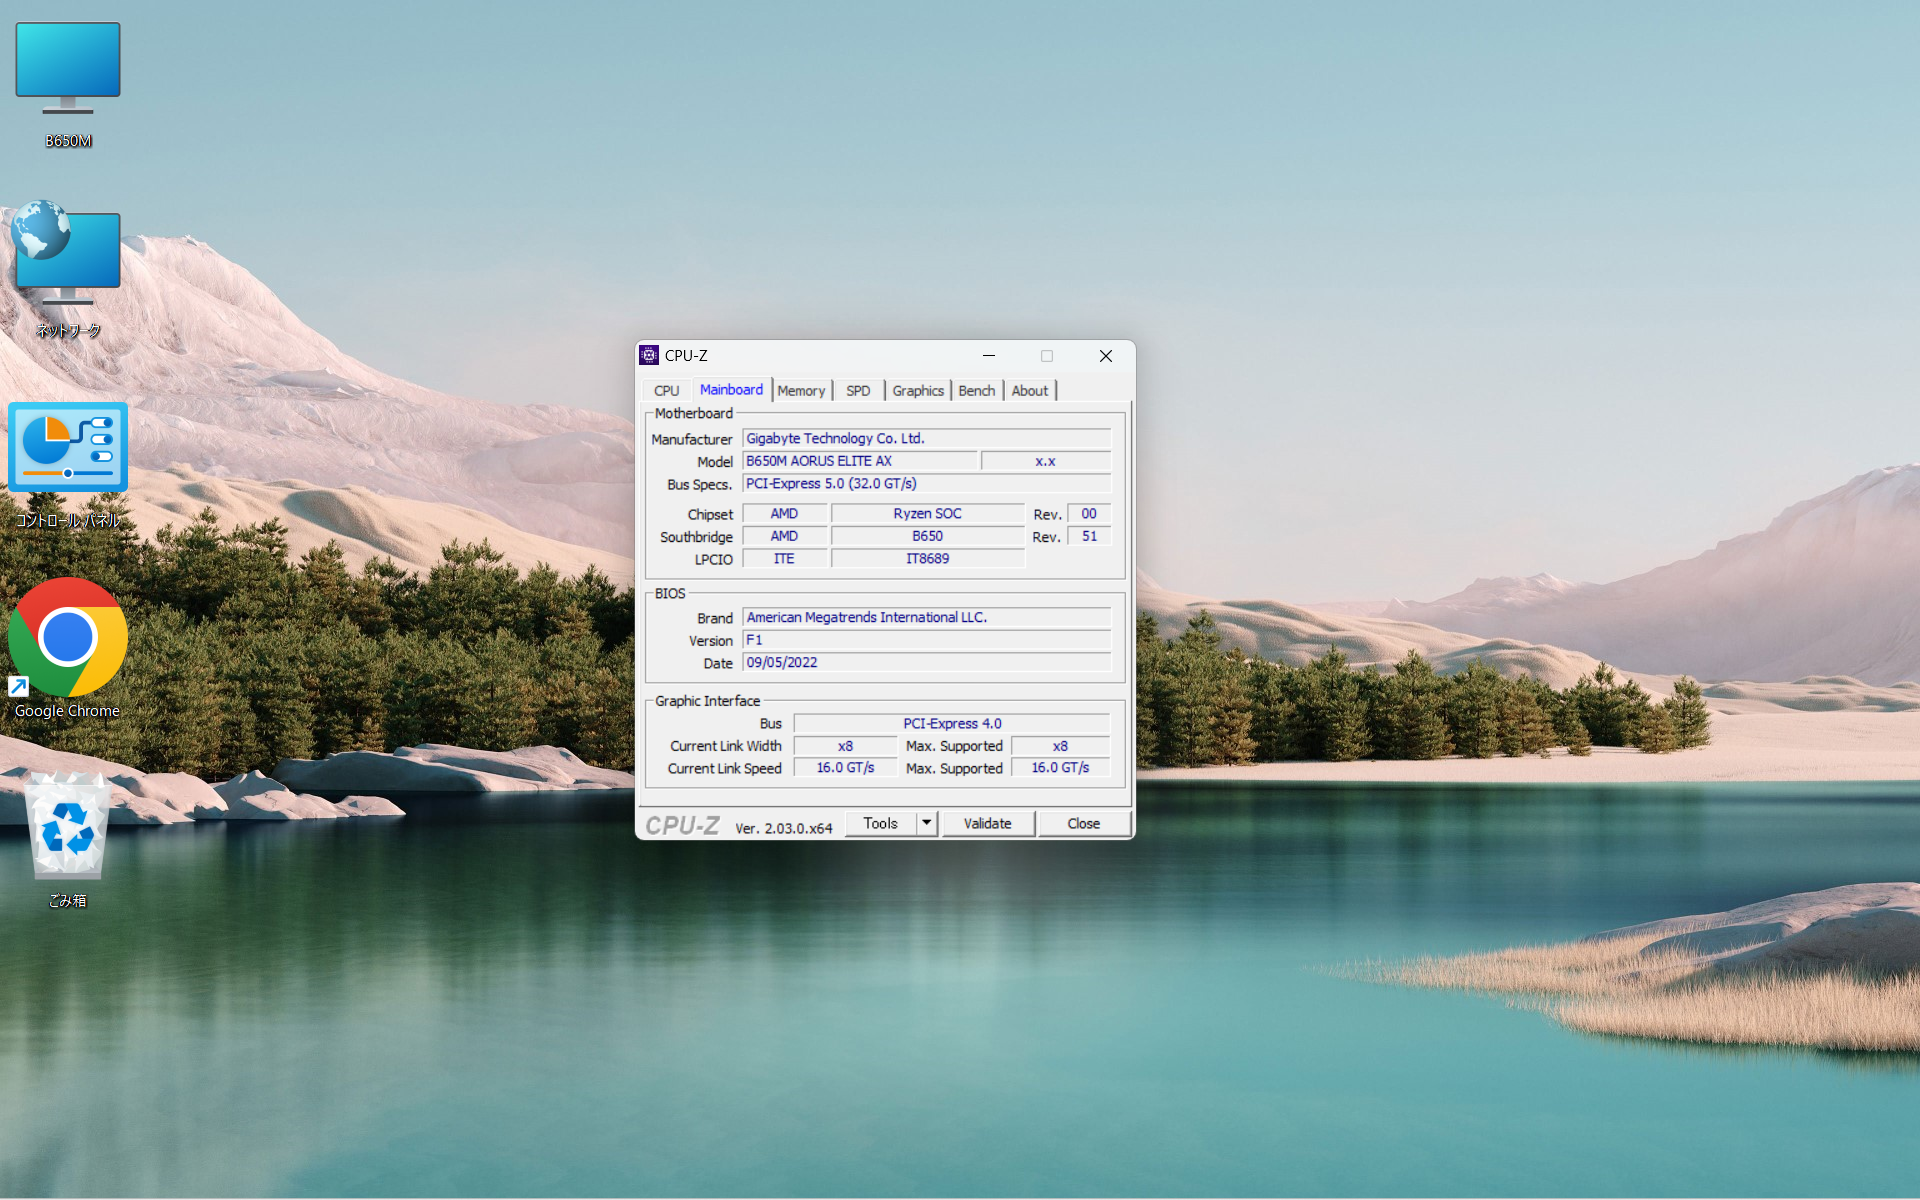Click the BIOS Version value F1
1920x1200 pixels.
pos(926,640)
